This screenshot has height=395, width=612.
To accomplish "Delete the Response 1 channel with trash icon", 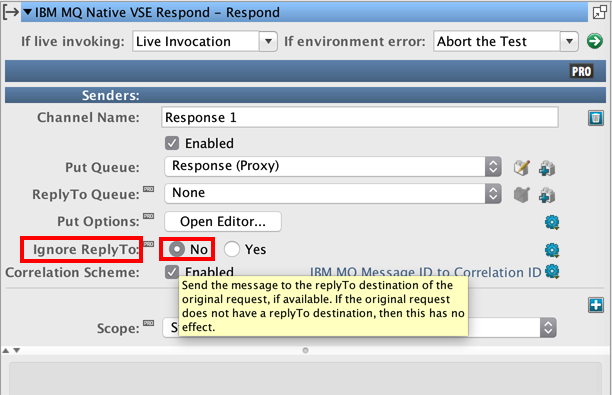I will pyautogui.click(x=596, y=117).
